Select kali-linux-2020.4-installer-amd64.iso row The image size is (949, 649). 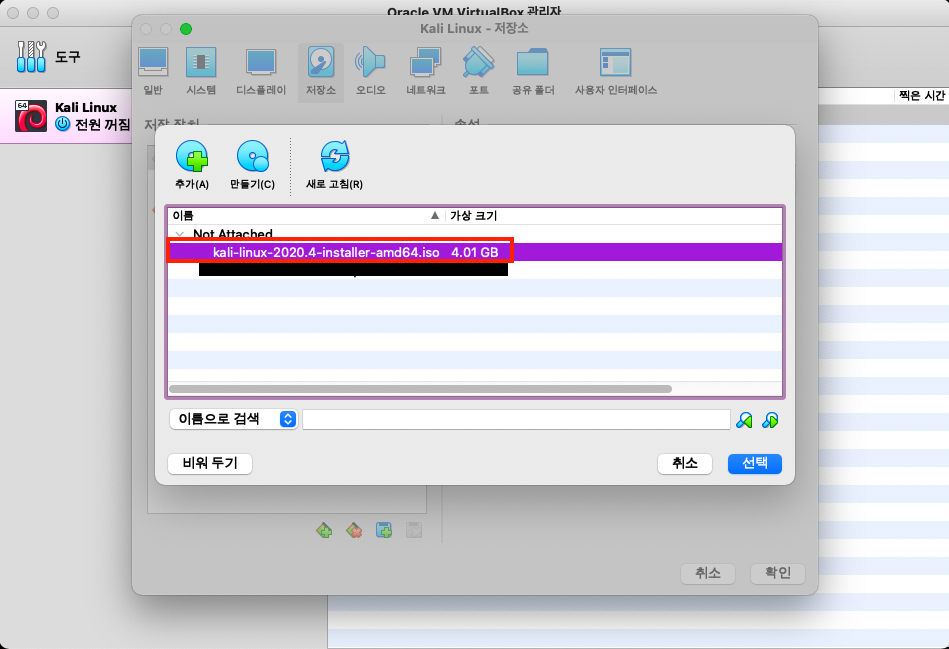475,252
